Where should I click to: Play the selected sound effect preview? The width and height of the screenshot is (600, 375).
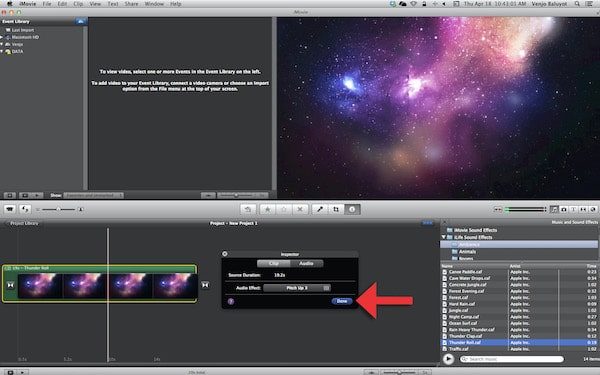pos(448,359)
